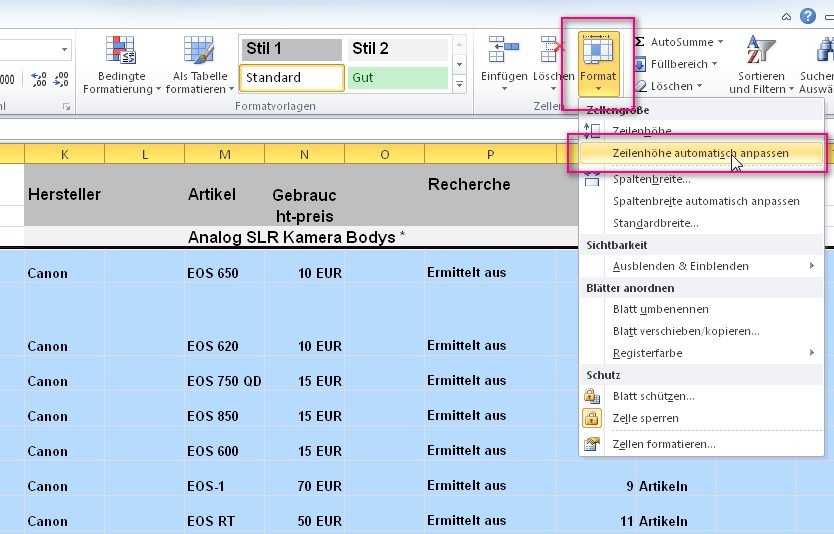Choose Spaltenbreite... menu entry

pyautogui.click(x=702, y=179)
